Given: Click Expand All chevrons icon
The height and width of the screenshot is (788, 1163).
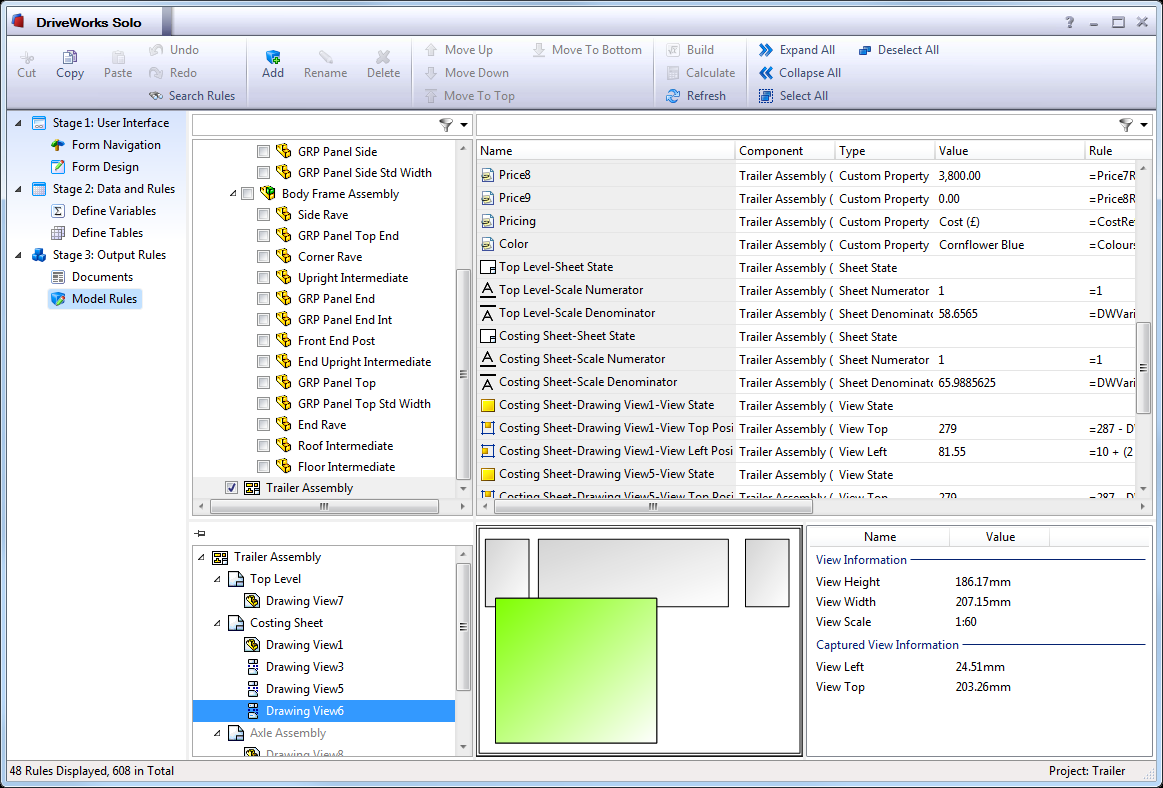Looking at the screenshot, I should [765, 50].
